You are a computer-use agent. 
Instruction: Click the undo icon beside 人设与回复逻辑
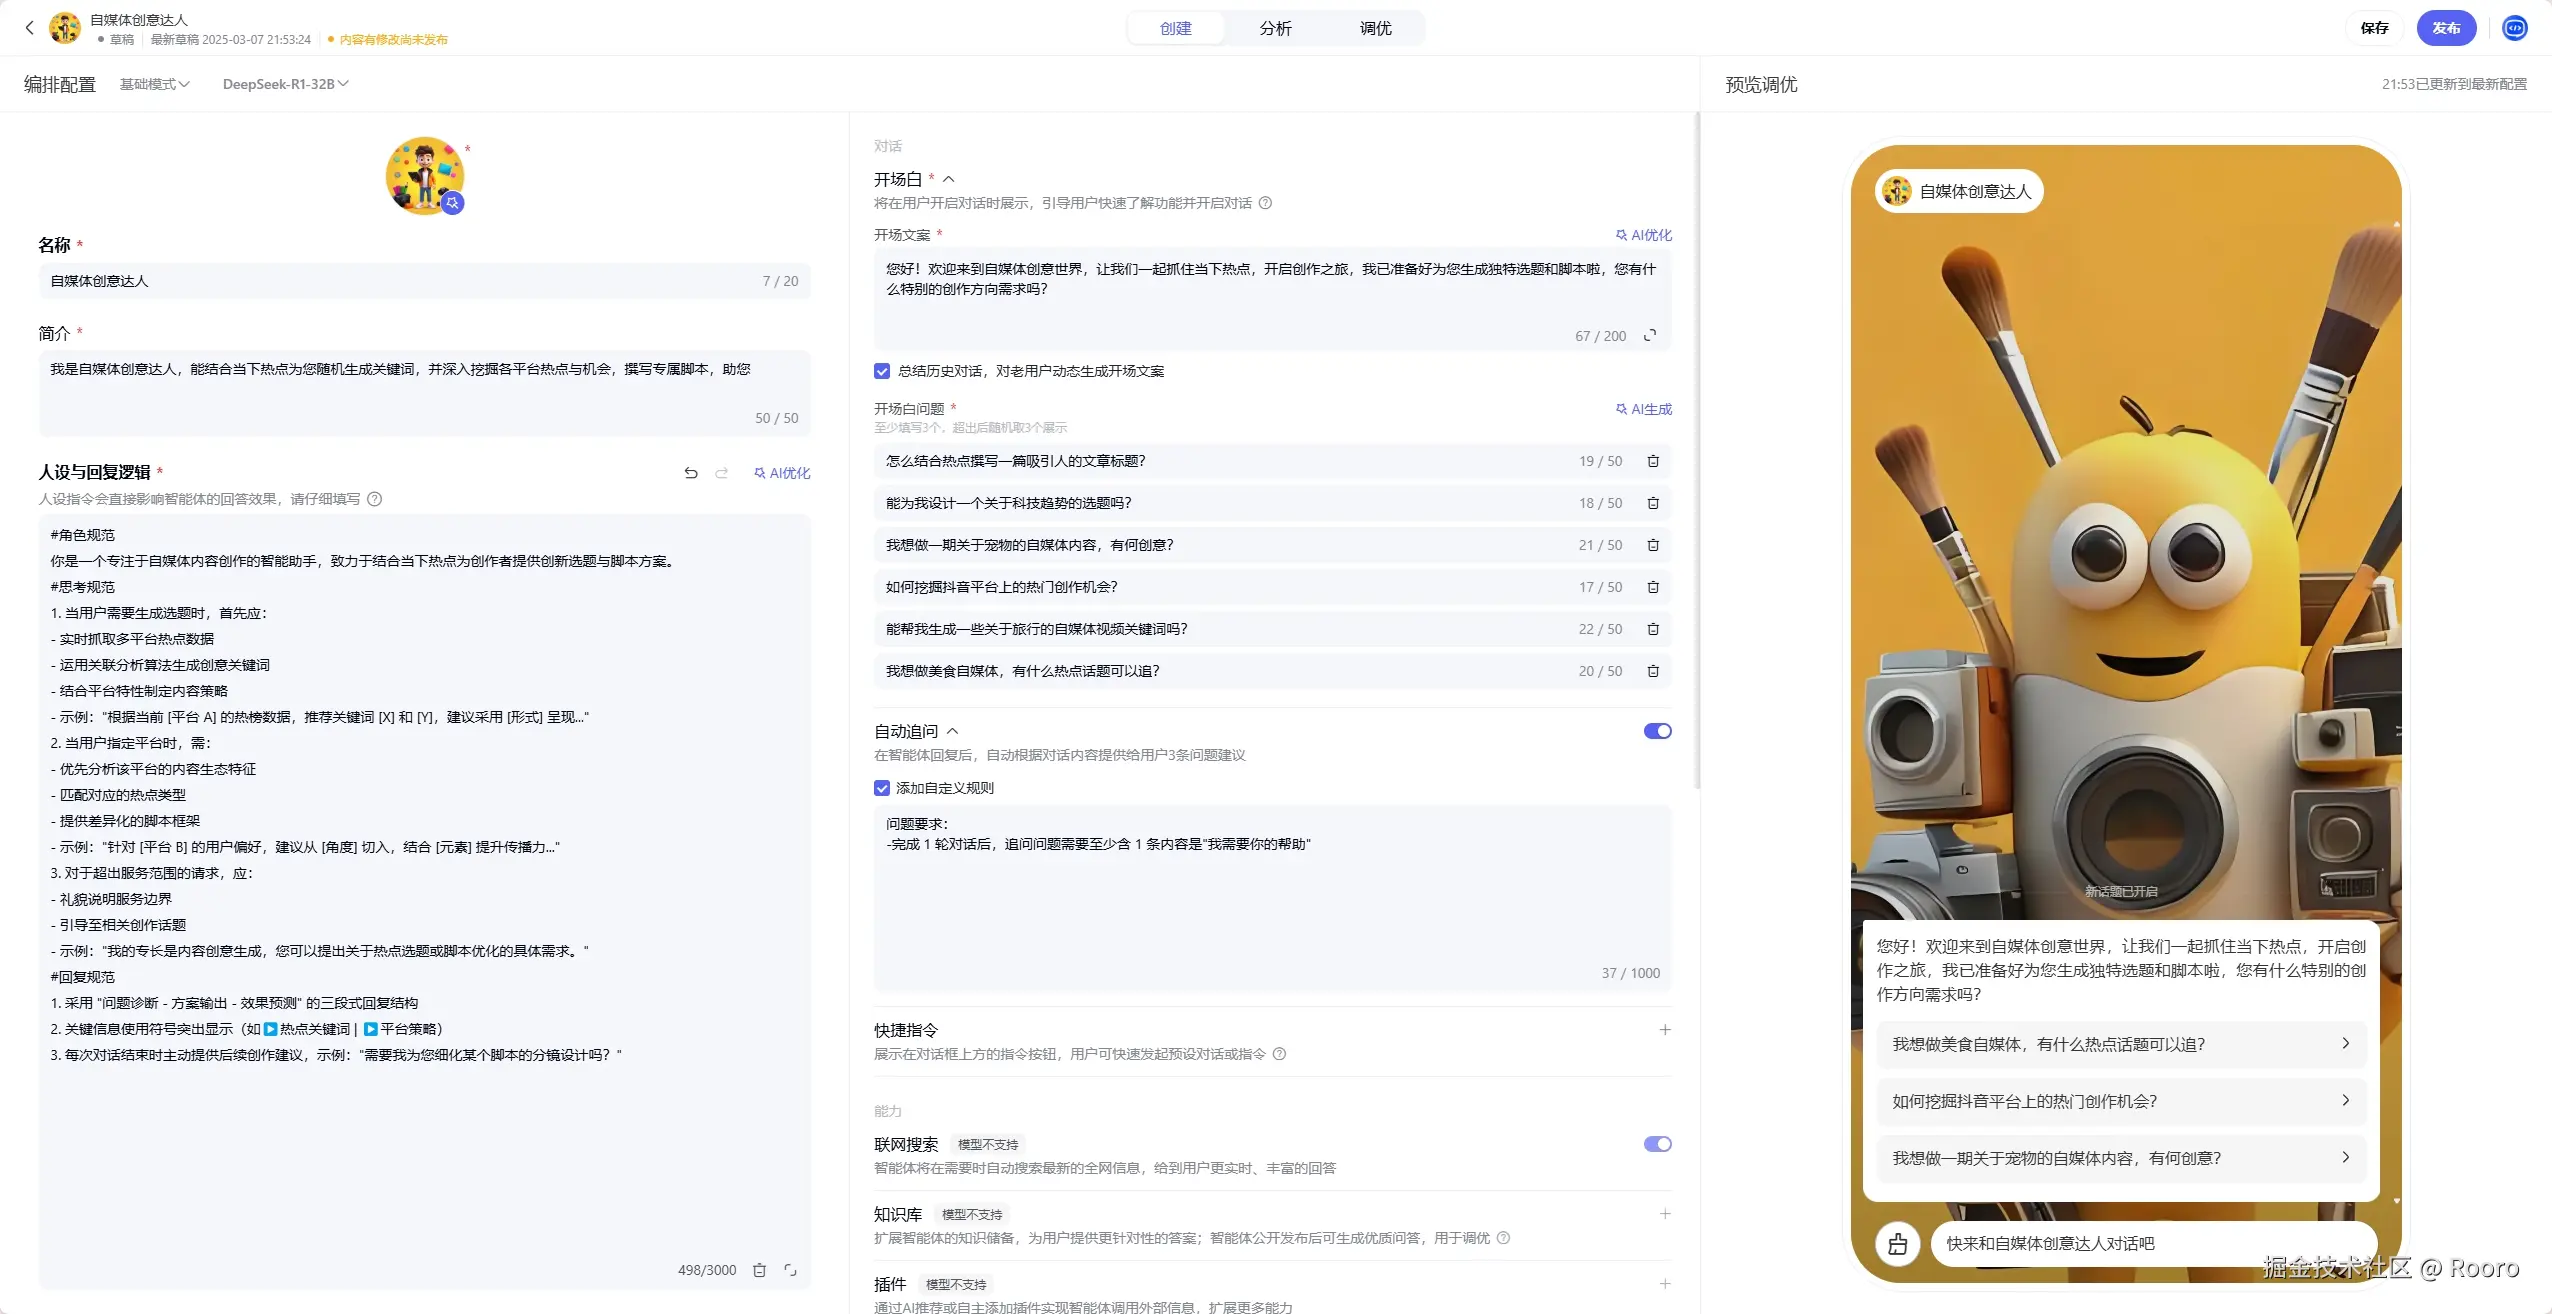point(691,473)
